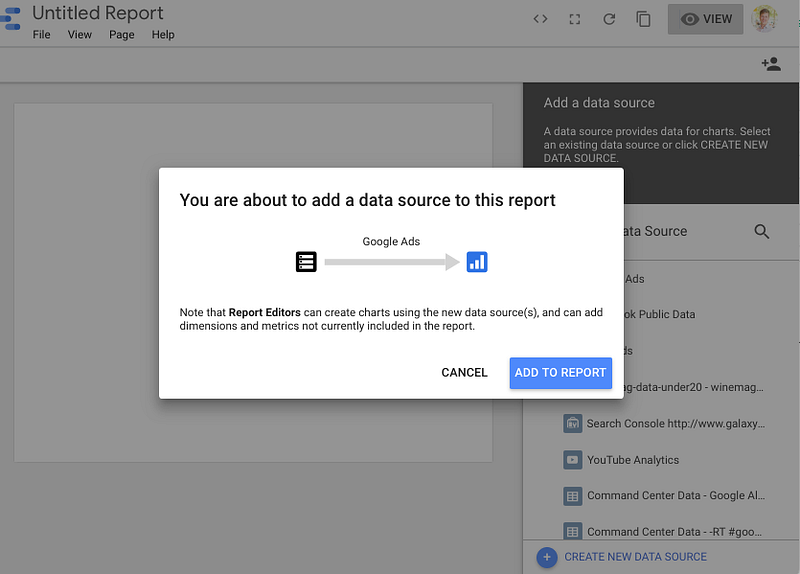Click the Untitled Report title
Screen dimensions: 800x574
coord(97,13)
